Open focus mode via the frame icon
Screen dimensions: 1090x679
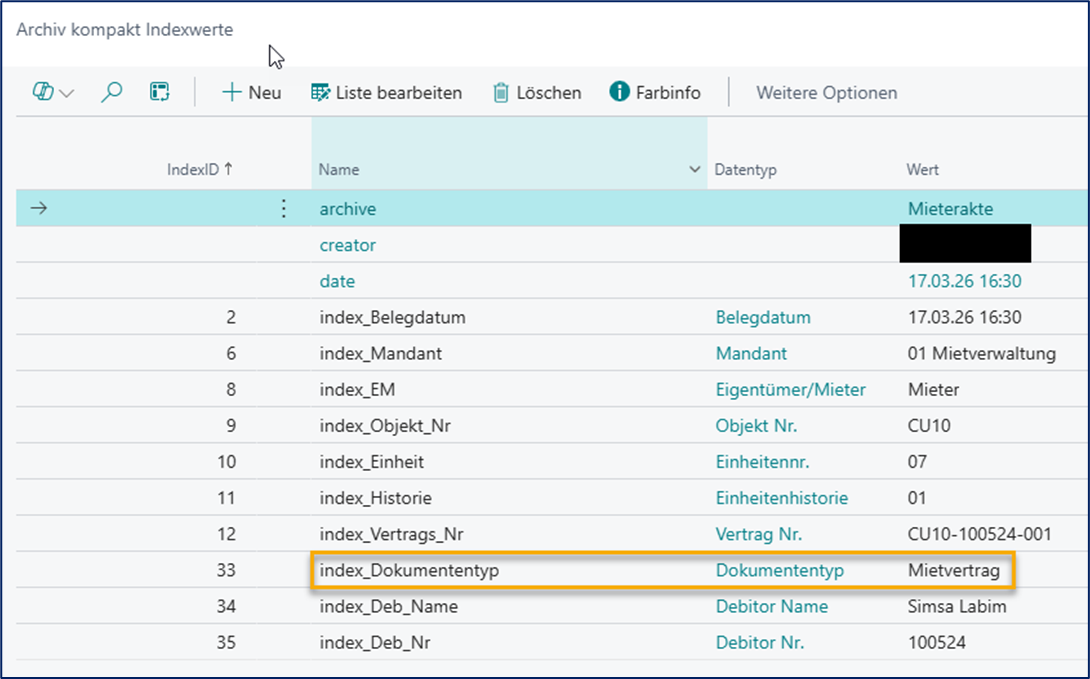[x=157, y=92]
